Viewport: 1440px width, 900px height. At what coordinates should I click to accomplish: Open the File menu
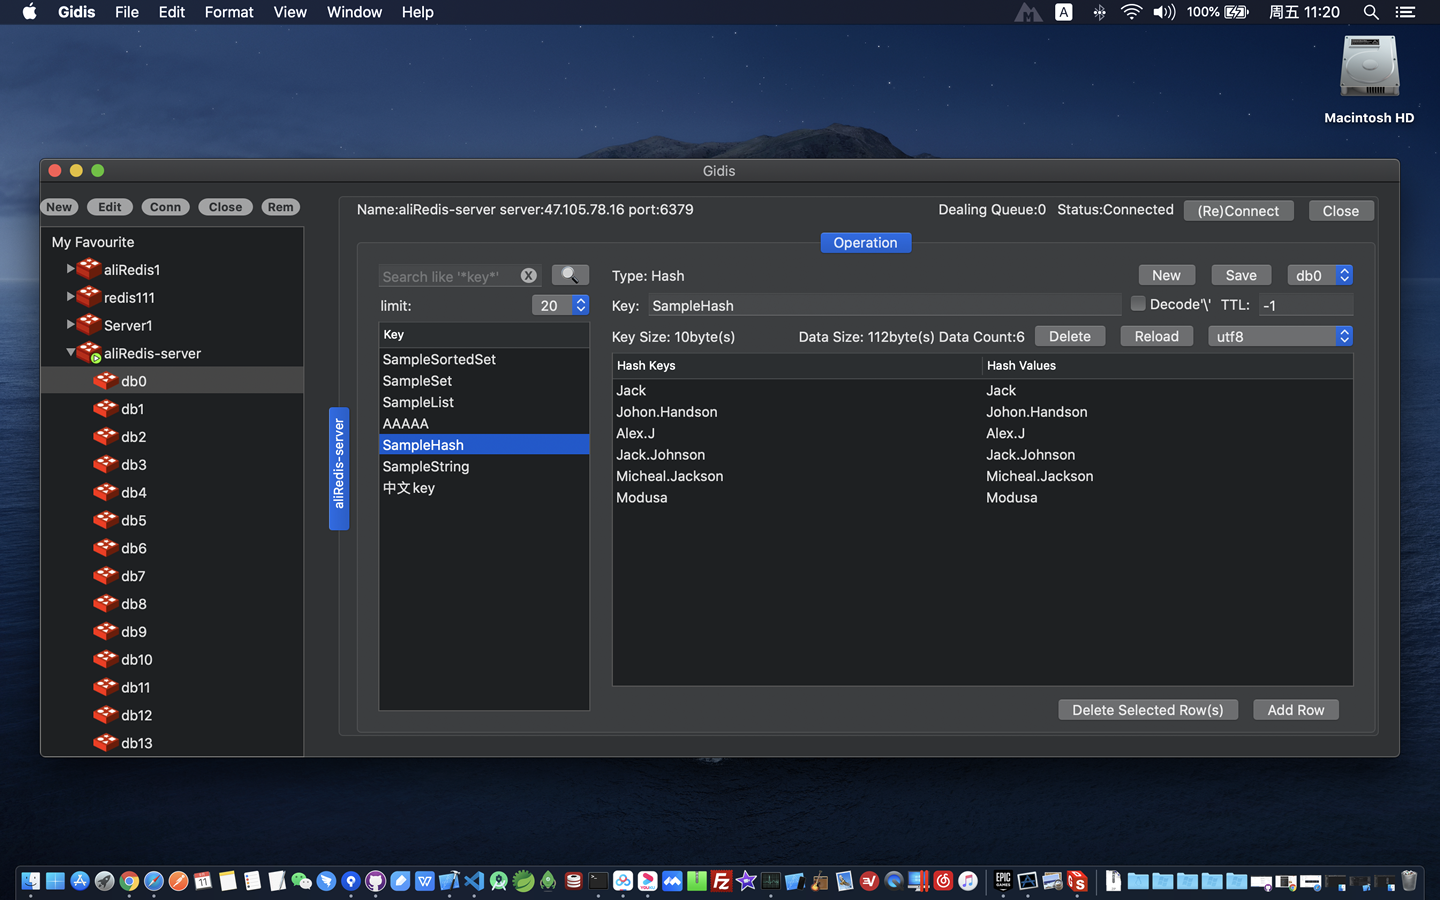pyautogui.click(x=127, y=12)
